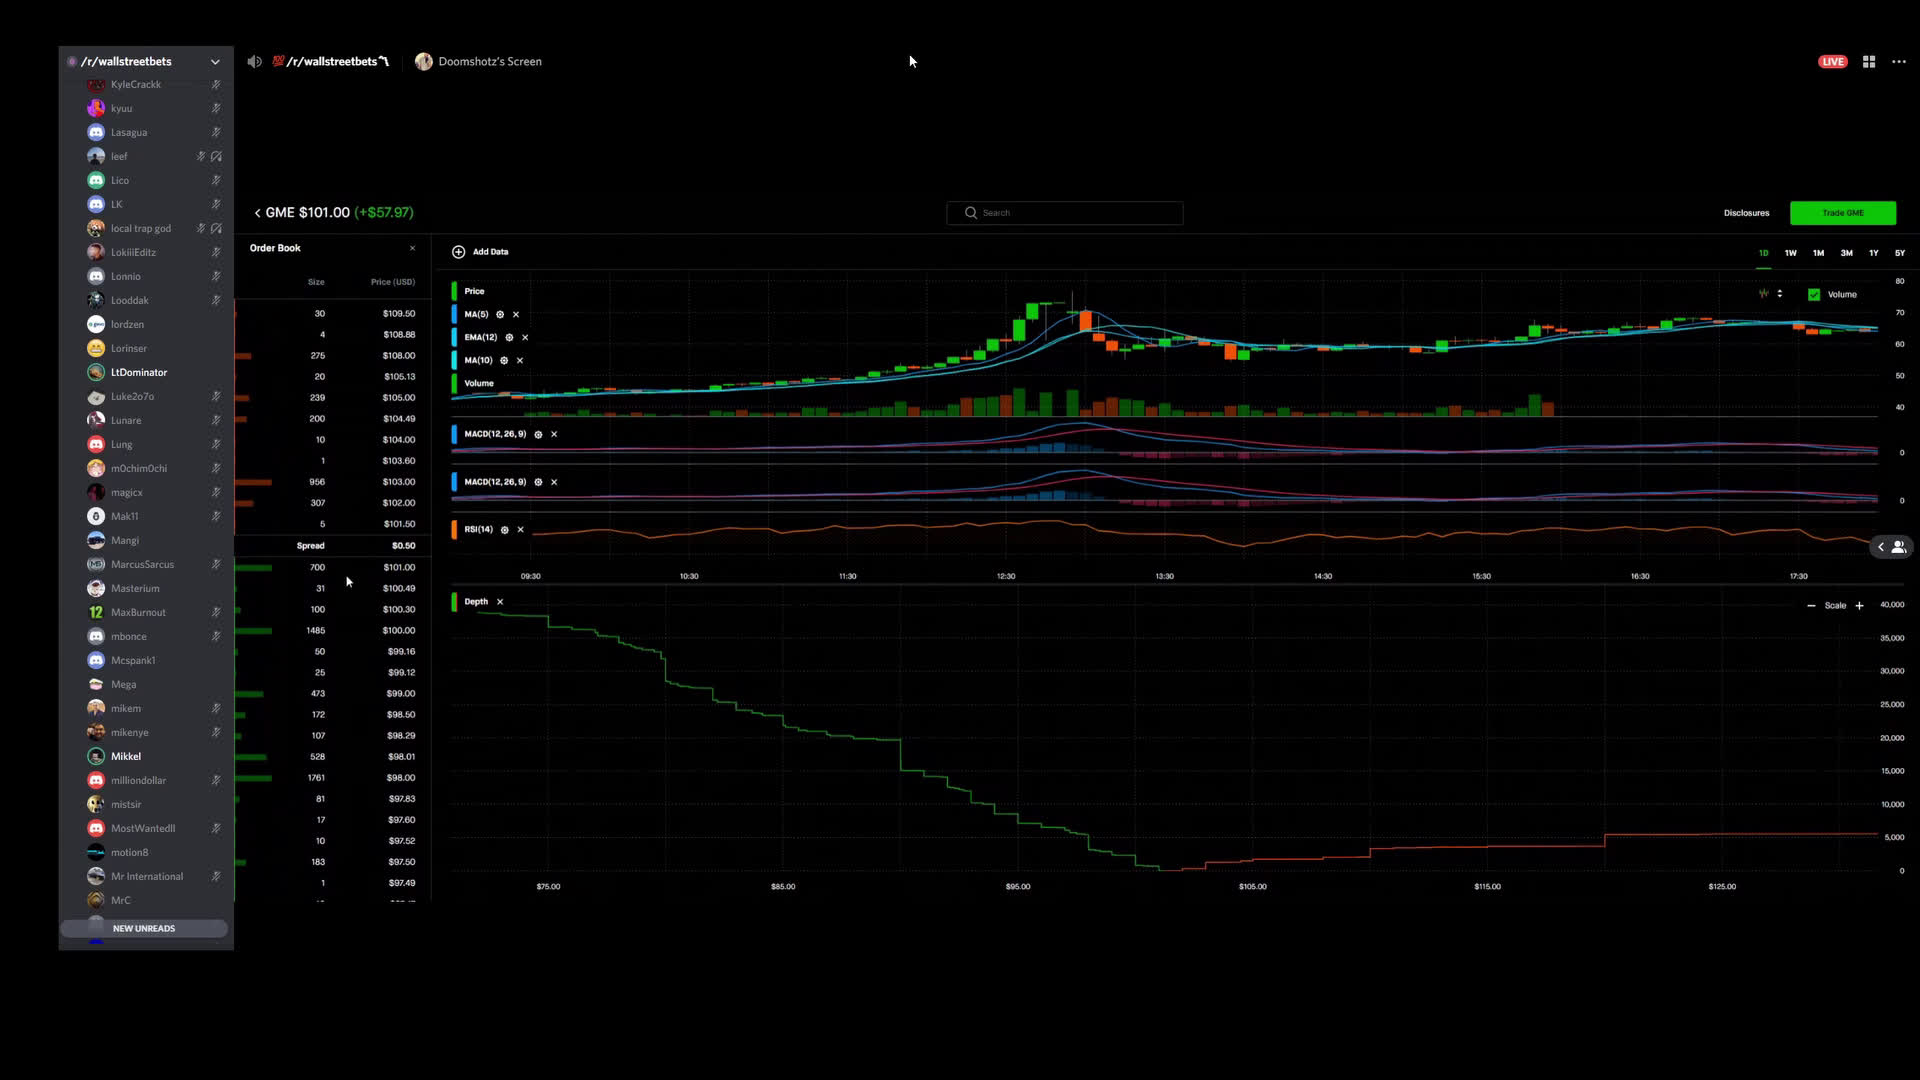Decrease depth scale with minus icon

[x=1811, y=606]
